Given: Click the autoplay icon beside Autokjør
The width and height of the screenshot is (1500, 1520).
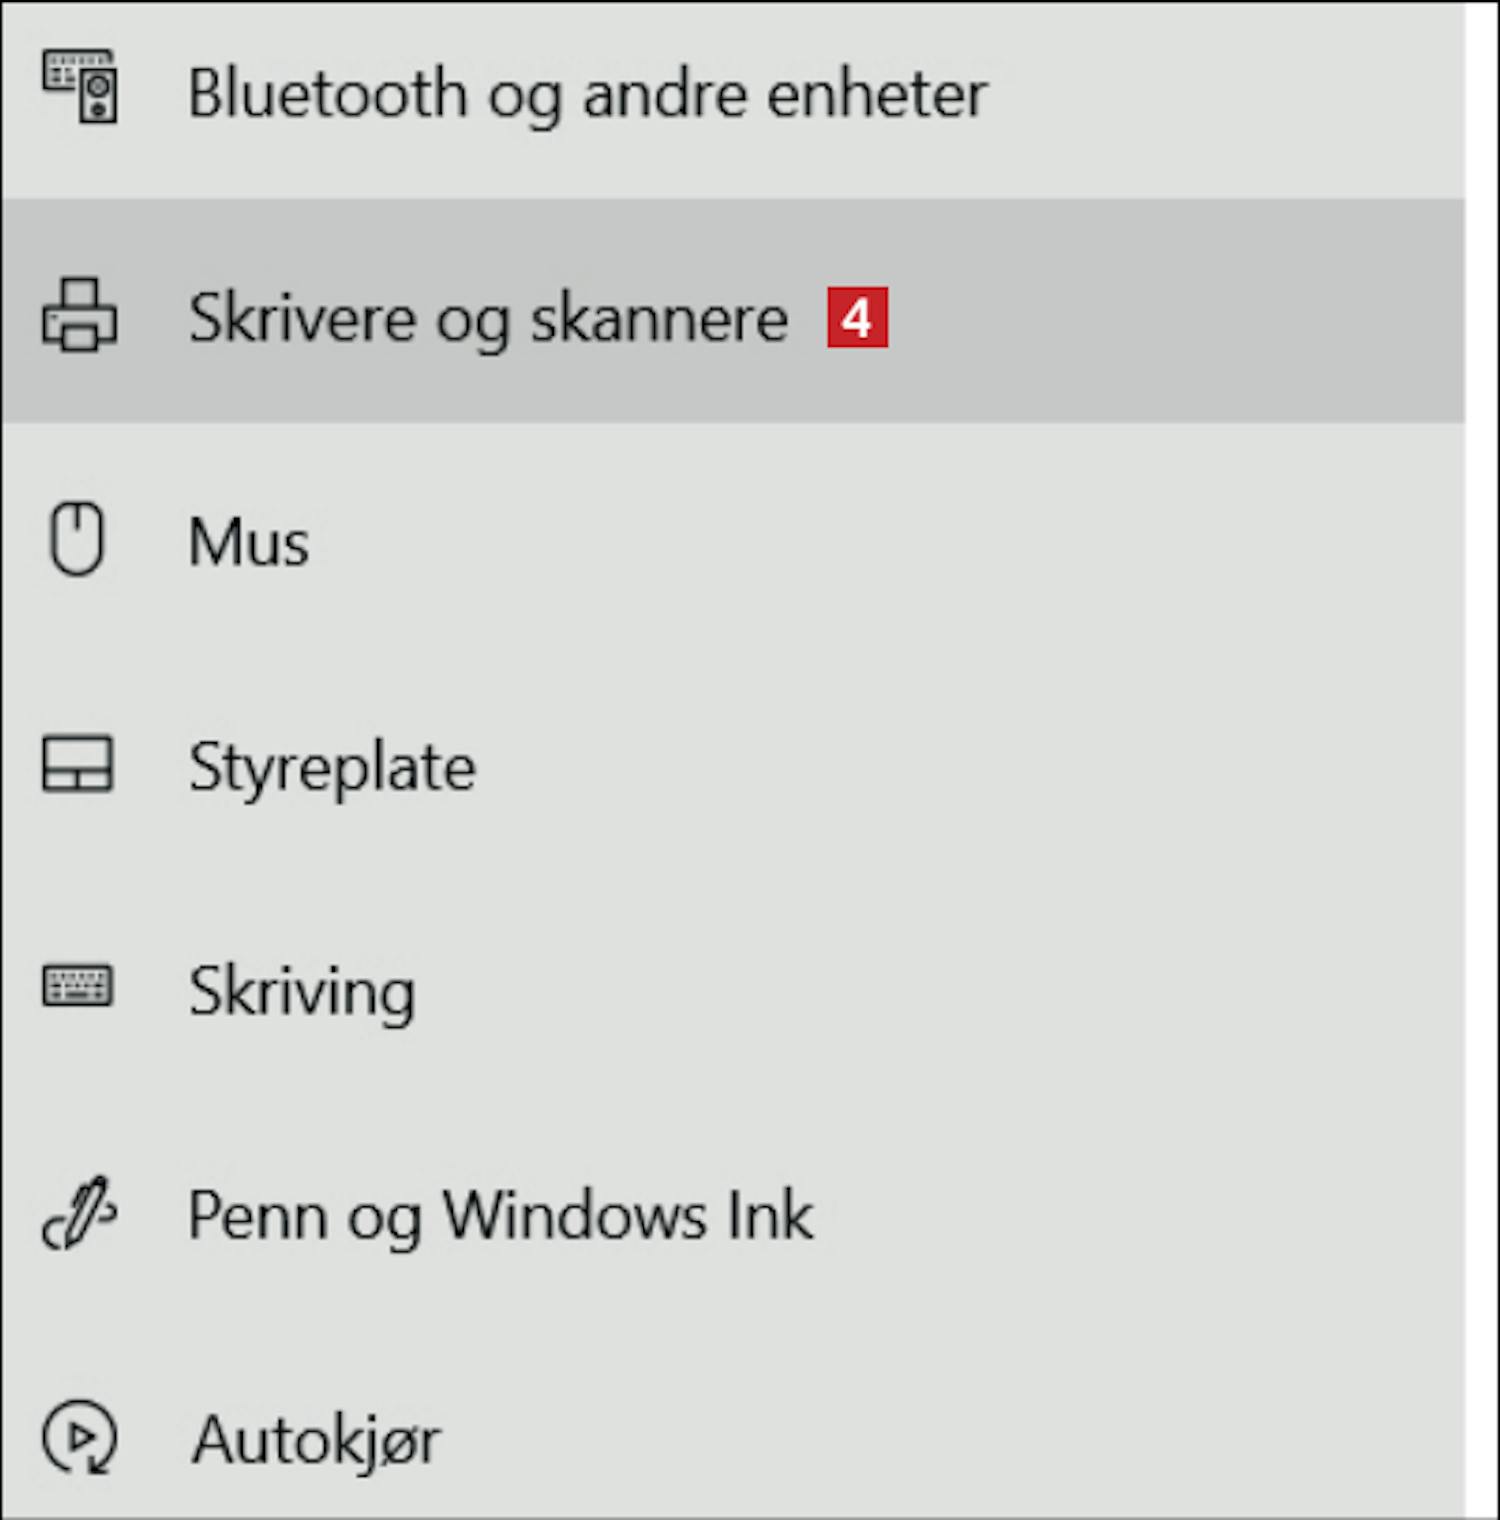Looking at the screenshot, I should coord(79,1437).
